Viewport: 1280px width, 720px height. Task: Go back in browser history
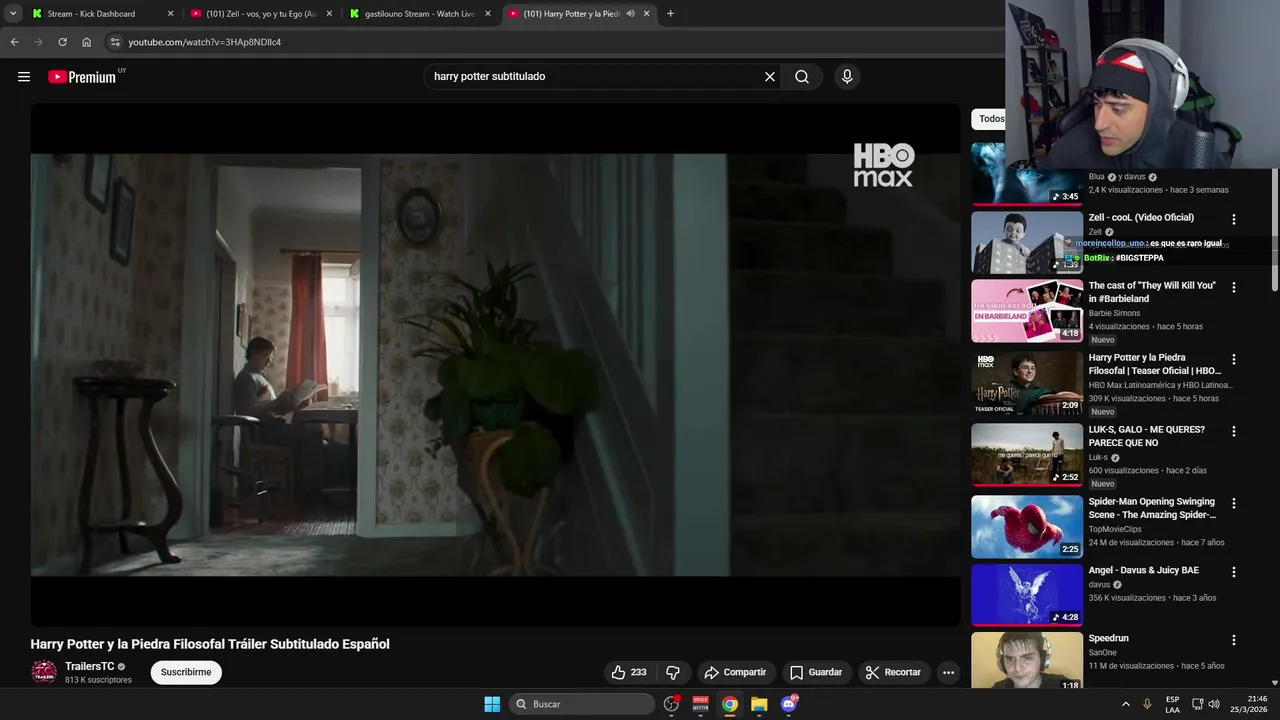coord(14,42)
